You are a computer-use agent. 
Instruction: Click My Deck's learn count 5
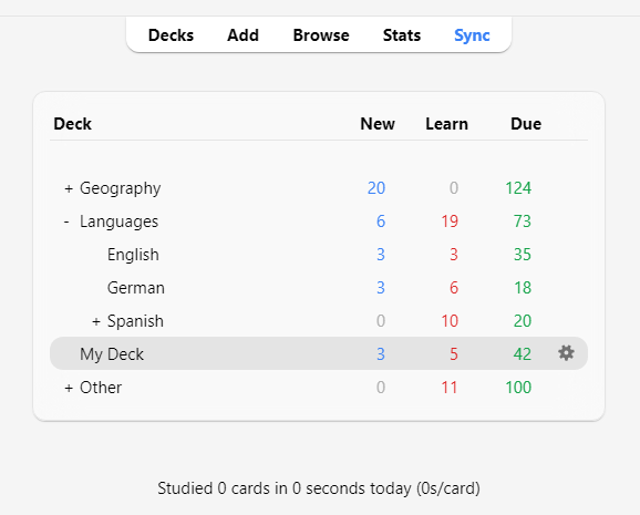(454, 354)
